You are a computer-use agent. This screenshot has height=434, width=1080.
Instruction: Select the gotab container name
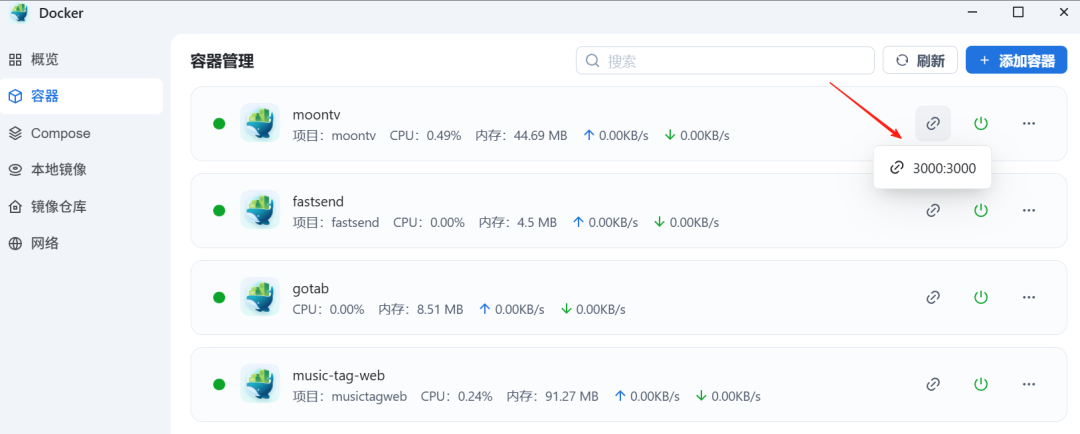pyautogui.click(x=311, y=288)
